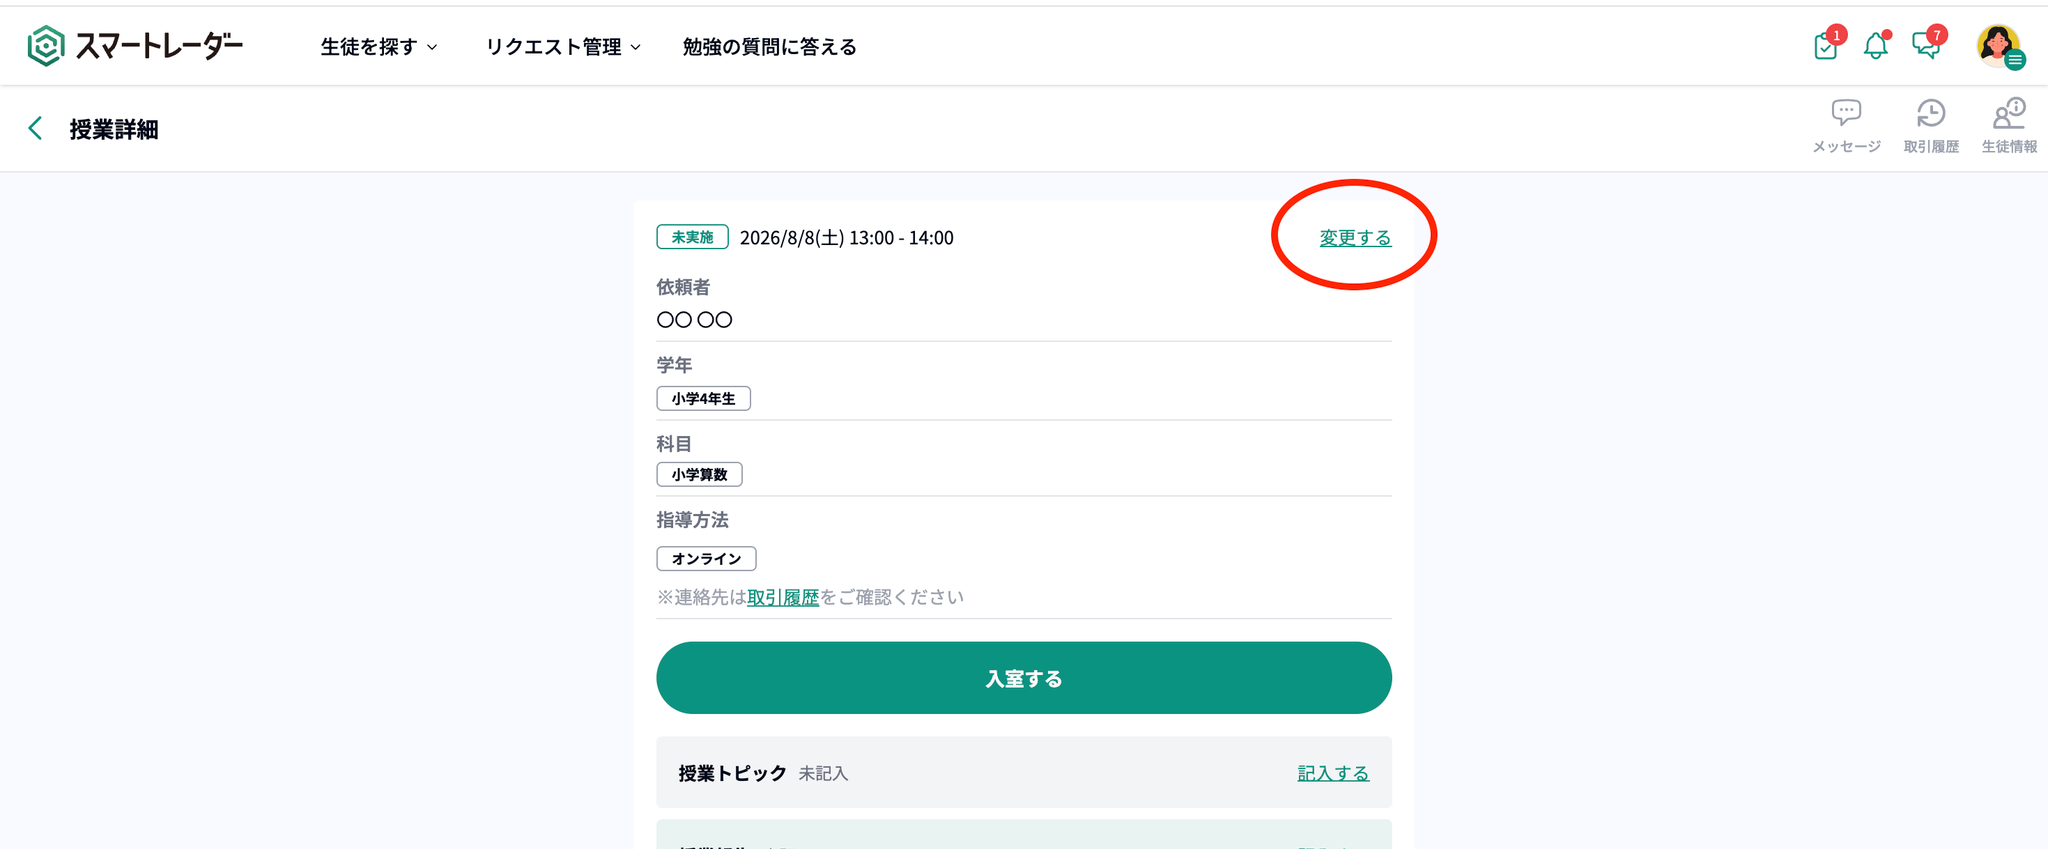Screen dimensions: 2048x849
Task: Click the 取引履歴 link in the contact note
Action: (783, 597)
